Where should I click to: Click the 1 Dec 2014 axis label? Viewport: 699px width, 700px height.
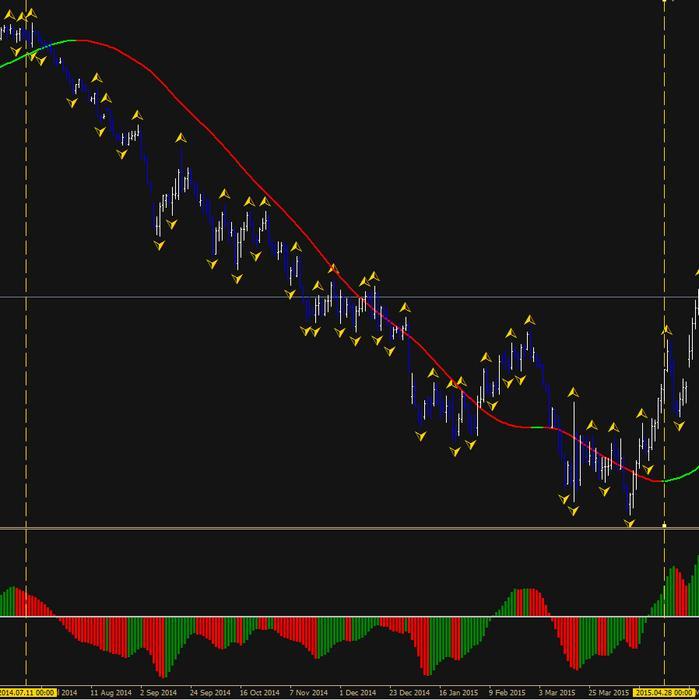(x=358, y=693)
